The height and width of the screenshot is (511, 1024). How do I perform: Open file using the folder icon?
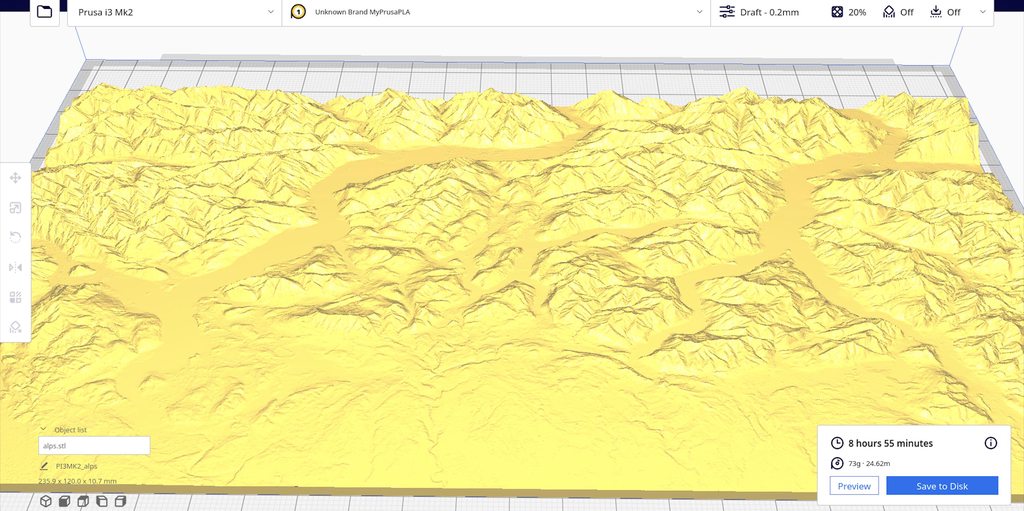(44, 12)
